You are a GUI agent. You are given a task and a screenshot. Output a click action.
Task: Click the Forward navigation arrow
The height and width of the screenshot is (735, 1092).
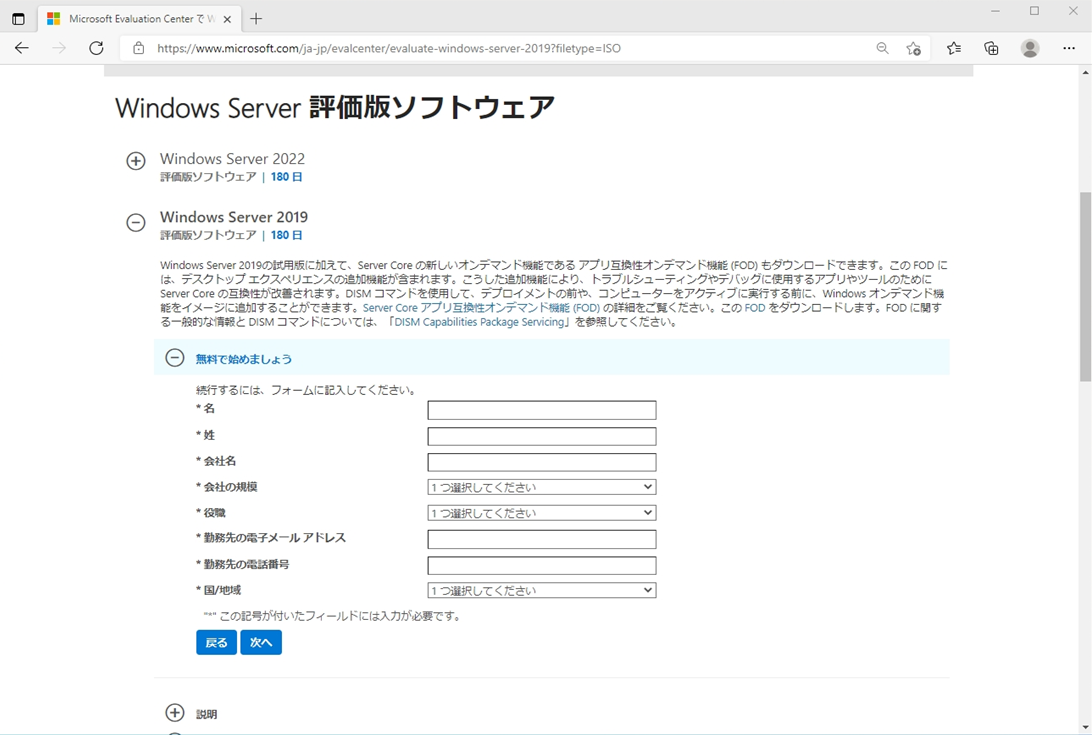click(60, 48)
